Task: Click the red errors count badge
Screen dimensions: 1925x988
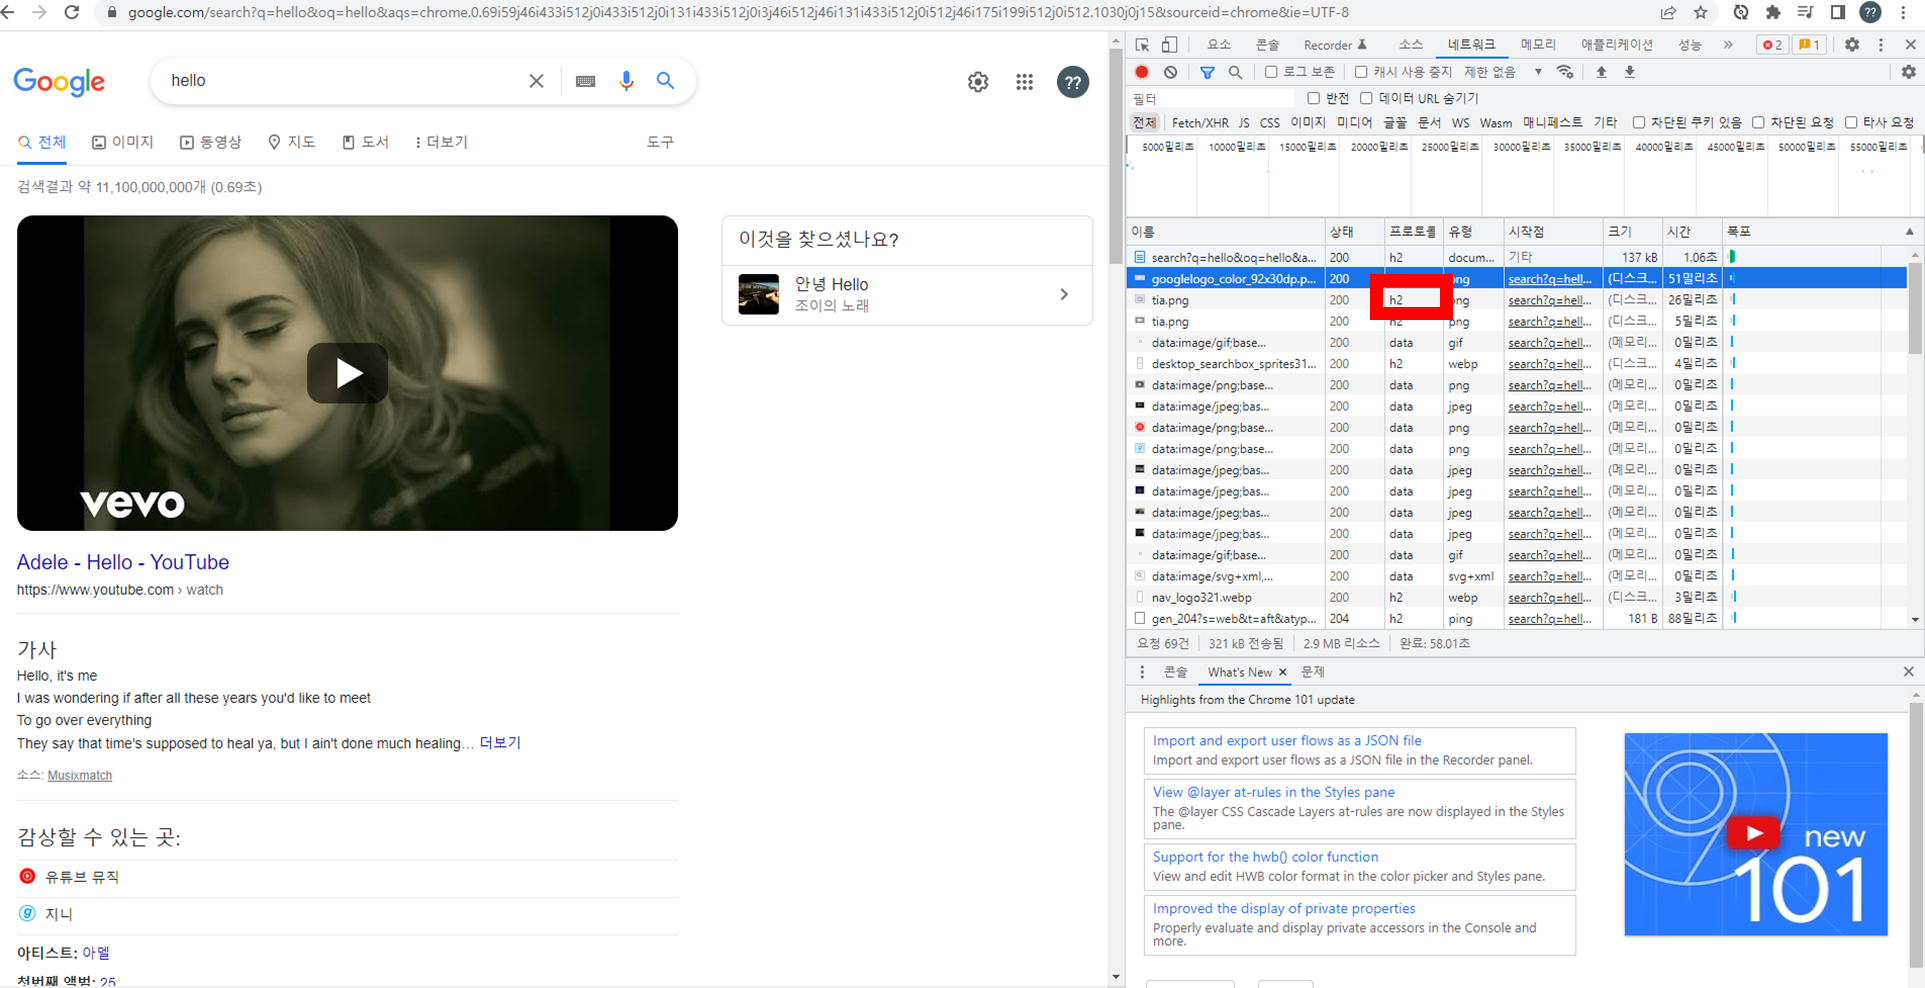Action: 1772,45
